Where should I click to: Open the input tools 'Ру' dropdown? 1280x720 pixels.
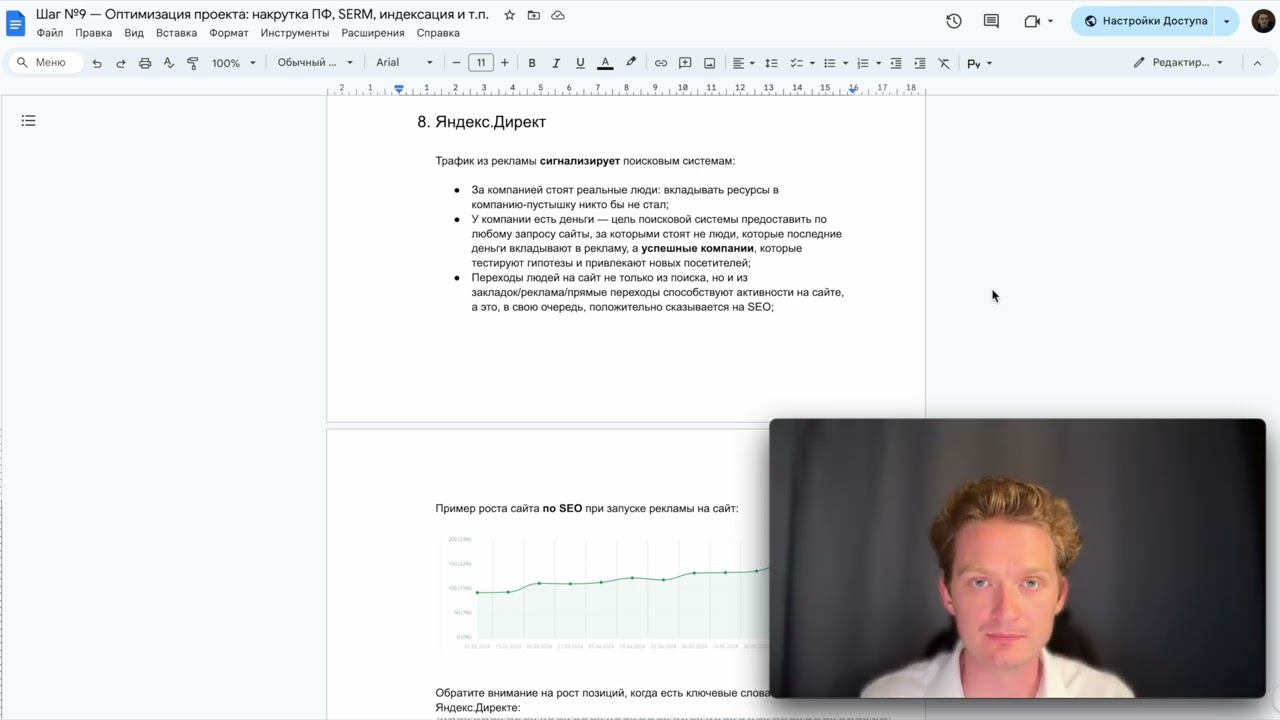click(x=979, y=63)
